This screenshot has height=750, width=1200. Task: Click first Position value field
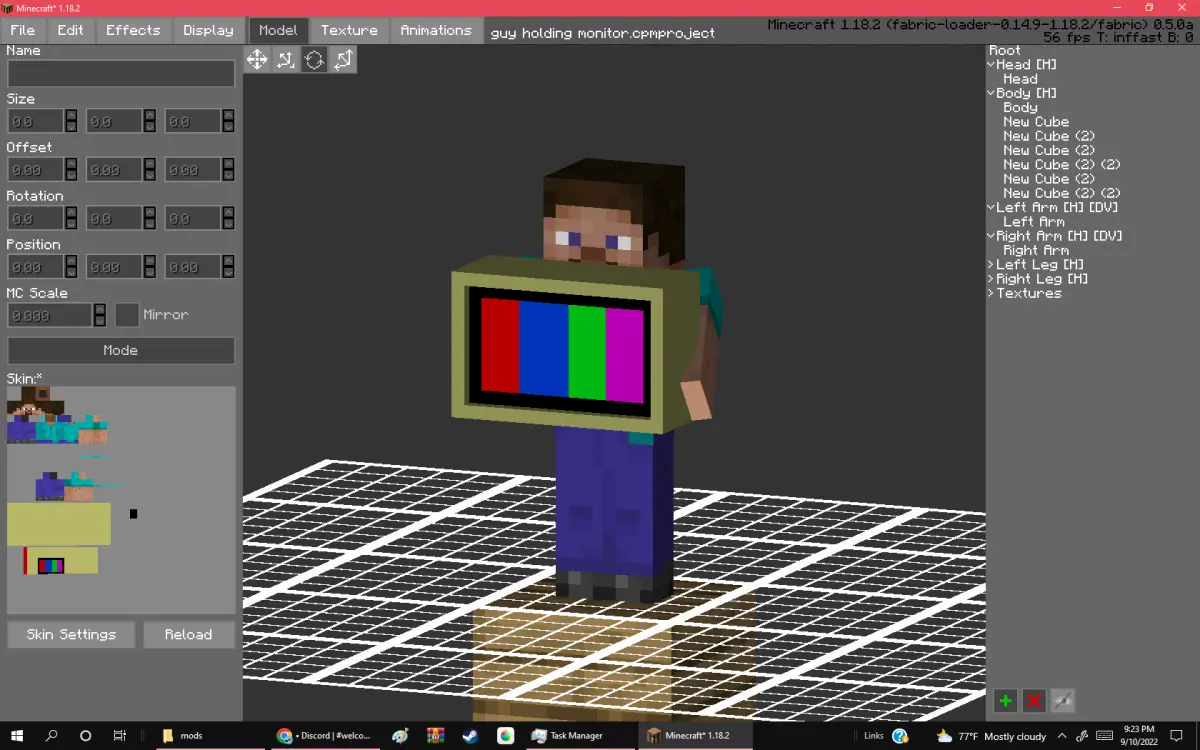point(36,267)
